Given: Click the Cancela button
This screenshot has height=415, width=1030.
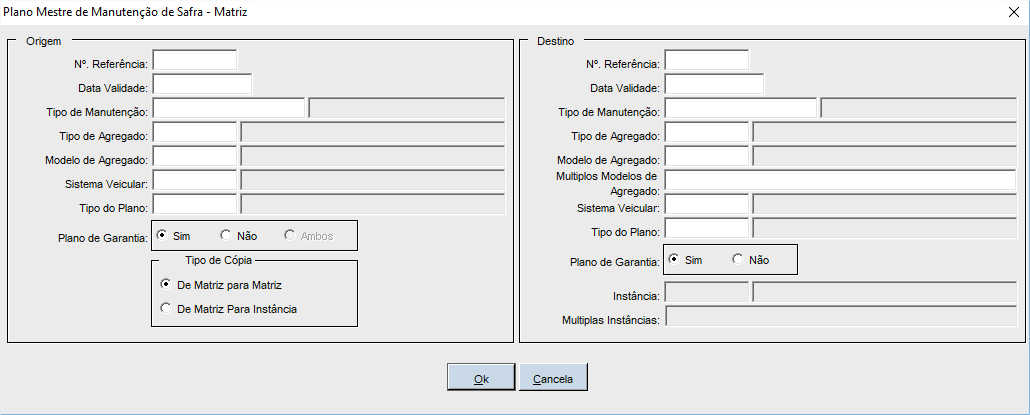Looking at the screenshot, I should pos(552,377).
